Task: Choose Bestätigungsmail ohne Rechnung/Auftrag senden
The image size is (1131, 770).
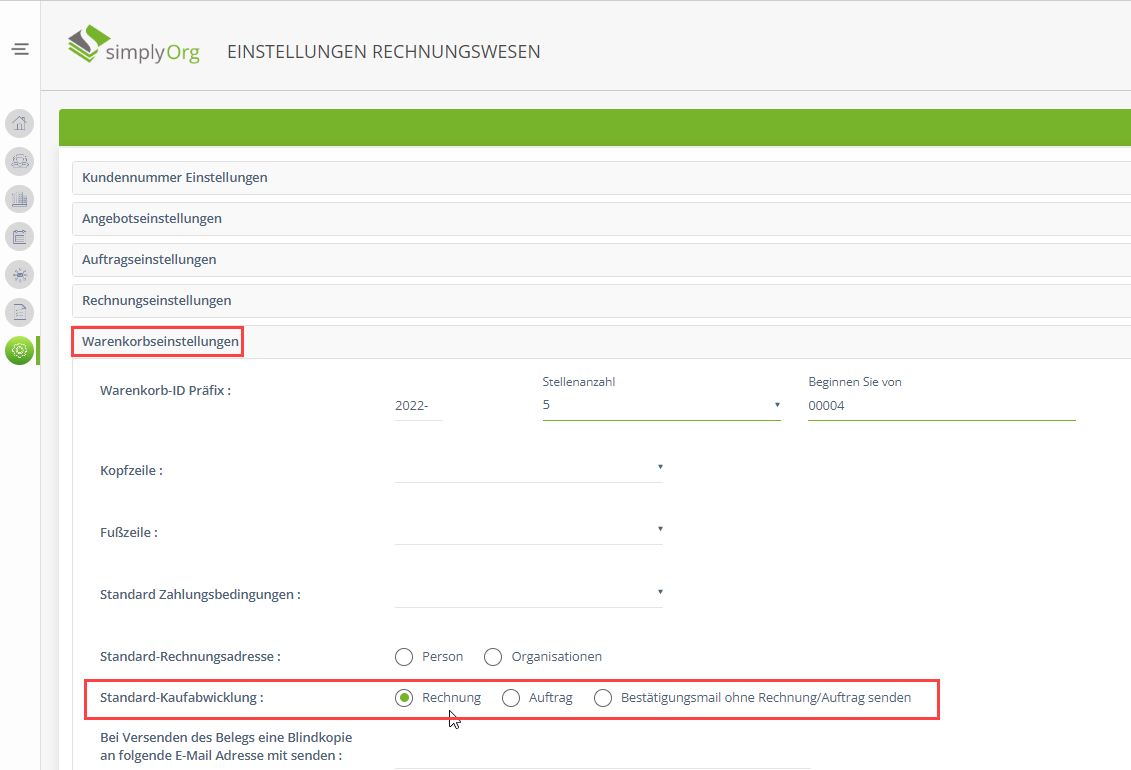Action: 603,698
